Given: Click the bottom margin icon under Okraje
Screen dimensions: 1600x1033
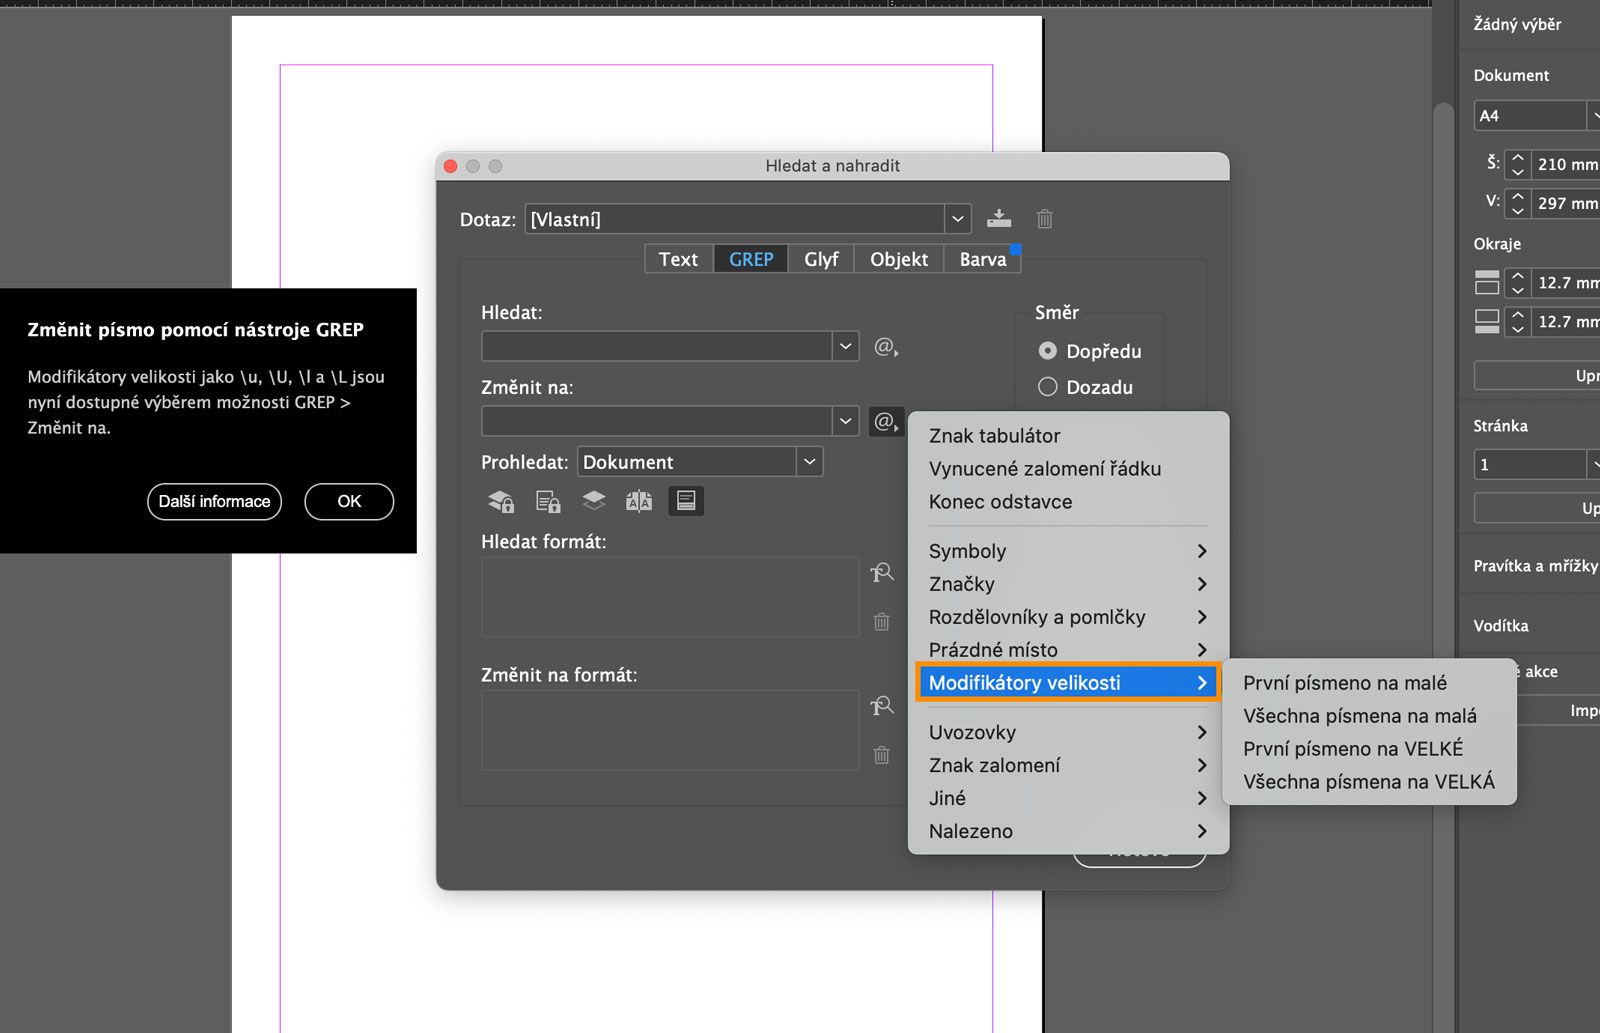Looking at the screenshot, I should coord(1487,321).
